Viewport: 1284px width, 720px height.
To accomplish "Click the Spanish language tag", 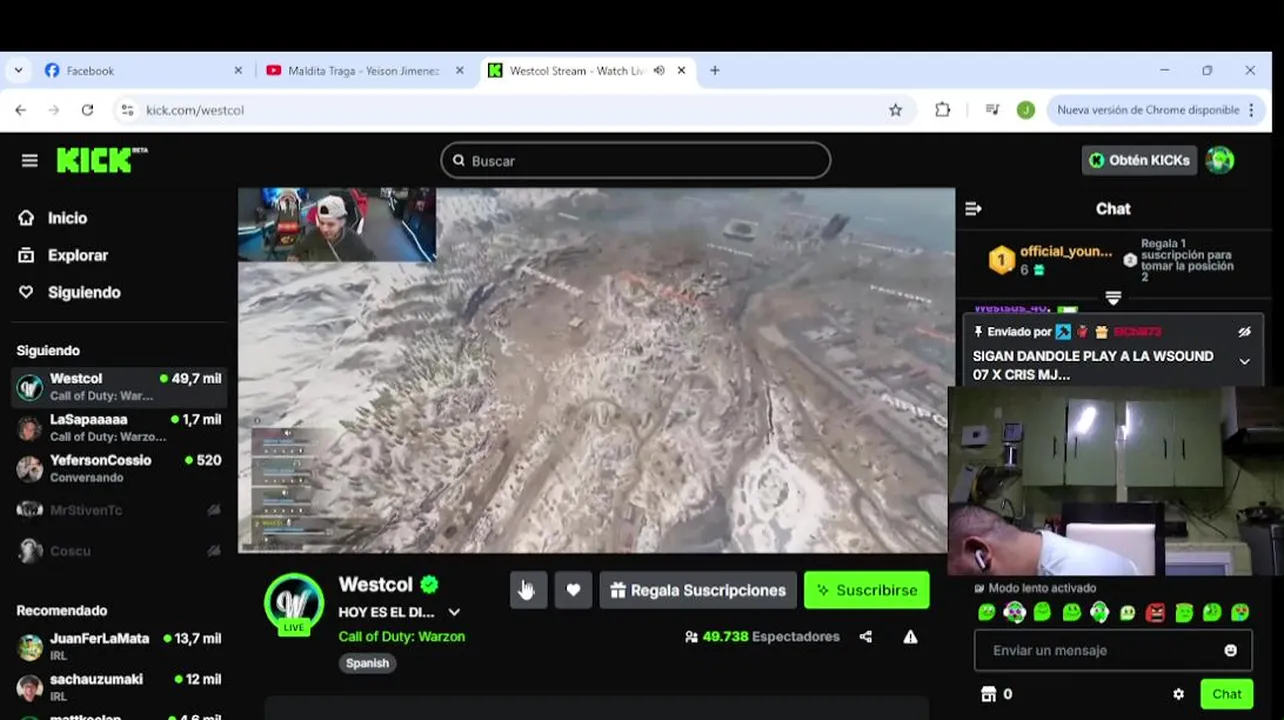I will coord(367,663).
